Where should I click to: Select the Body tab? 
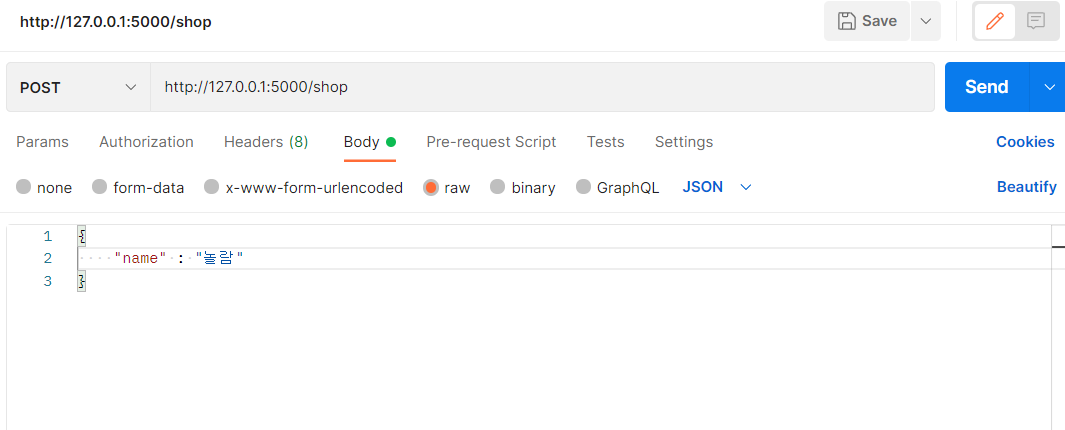coord(369,142)
